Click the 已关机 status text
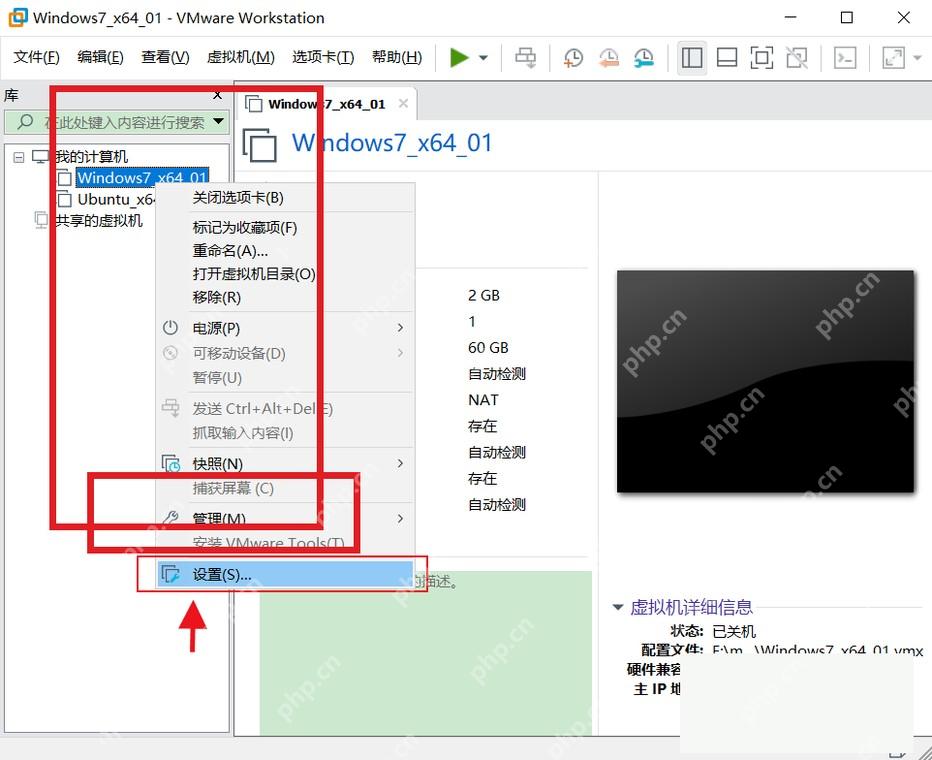The height and width of the screenshot is (760, 932). (734, 631)
